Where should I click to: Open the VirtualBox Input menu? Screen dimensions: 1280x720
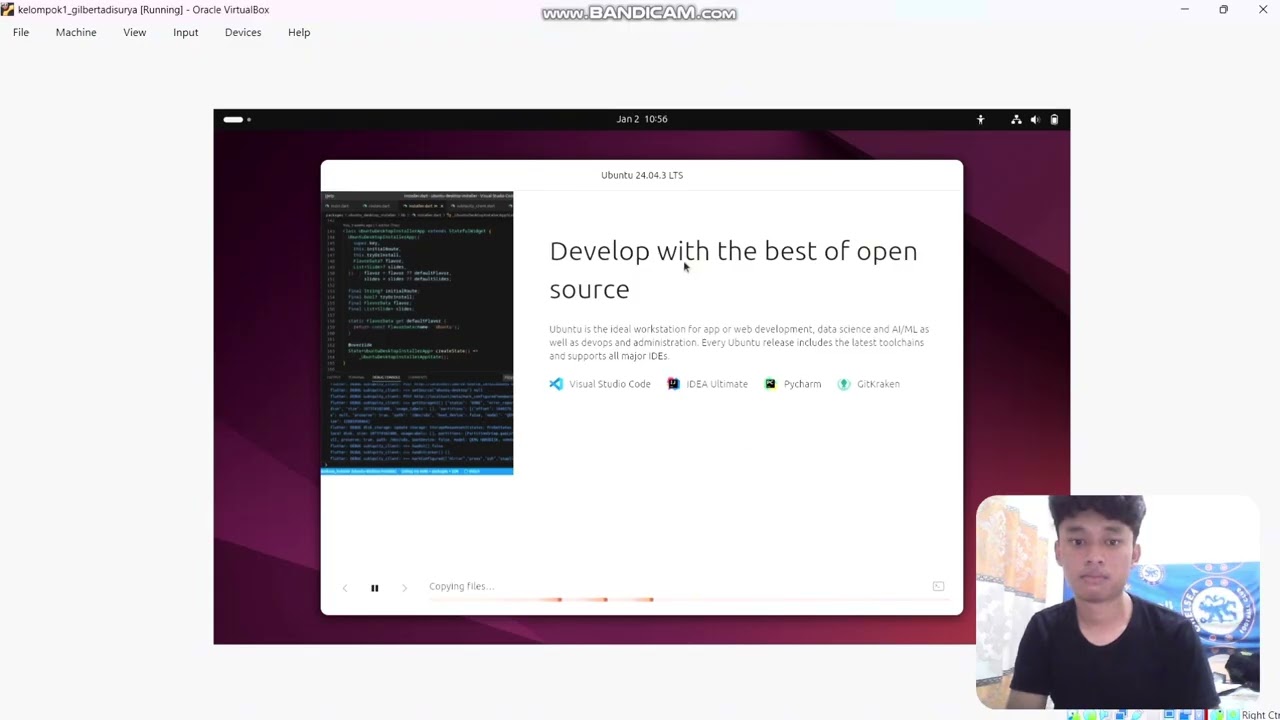coord(186,32)
